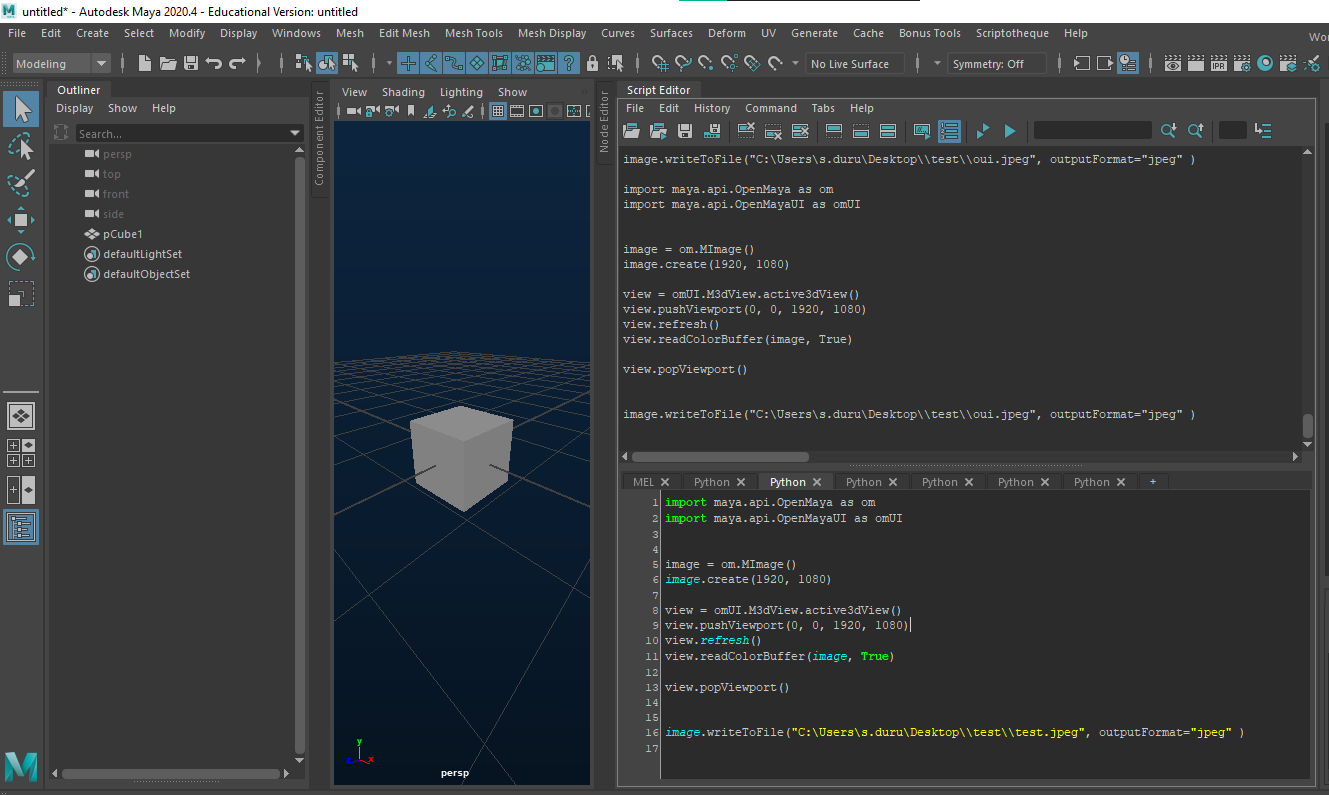
Task: Open the Hypershade editor
Action: pos(1265,63)
